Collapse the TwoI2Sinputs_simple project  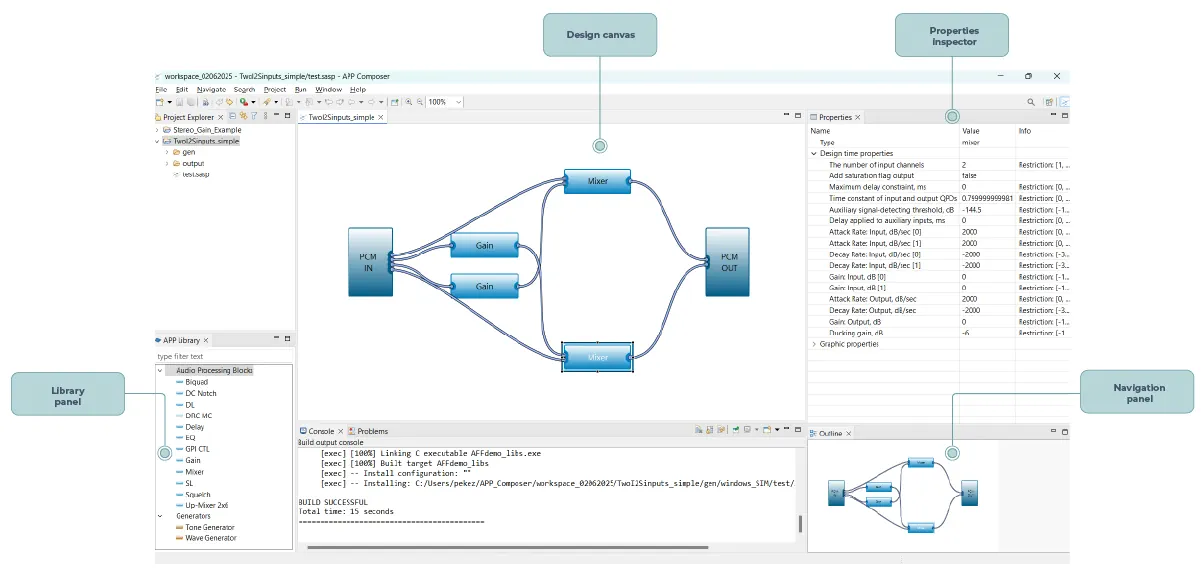tap(158, 141)
